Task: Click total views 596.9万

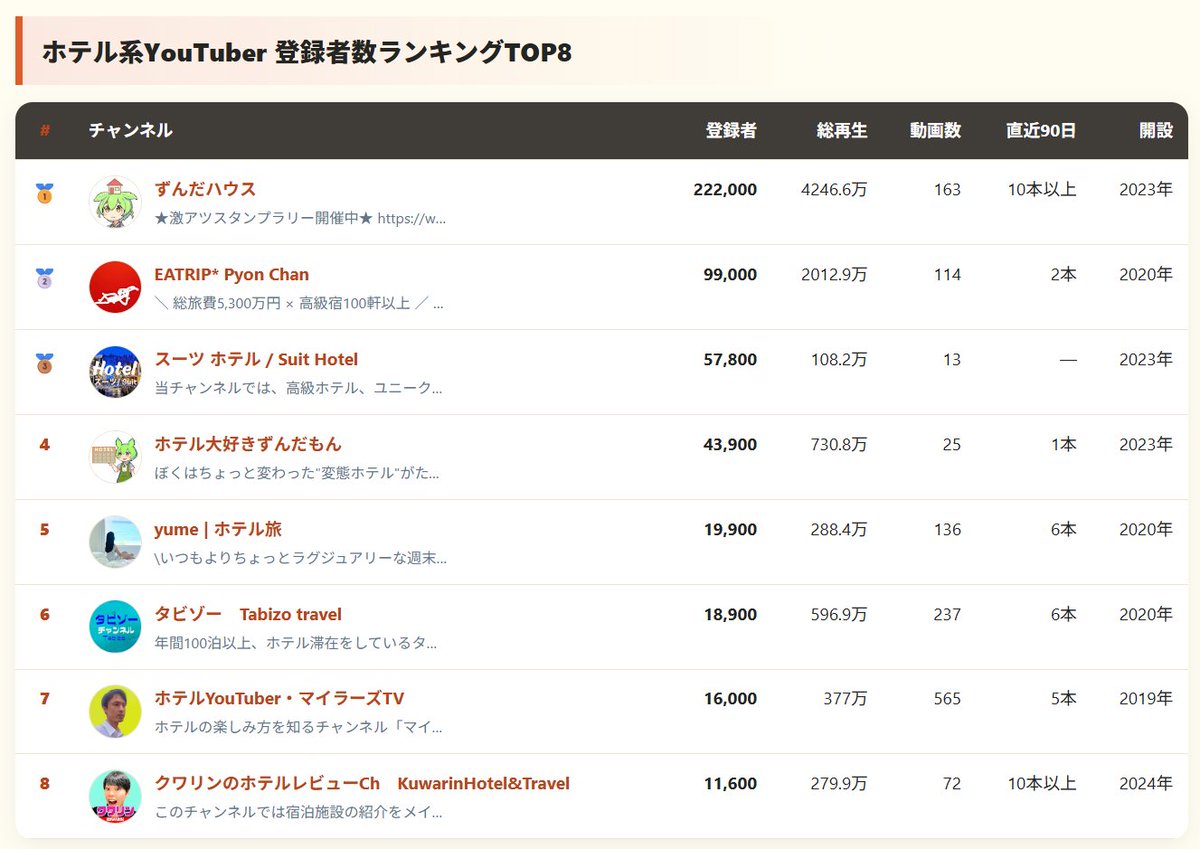Action: [839, 614]
